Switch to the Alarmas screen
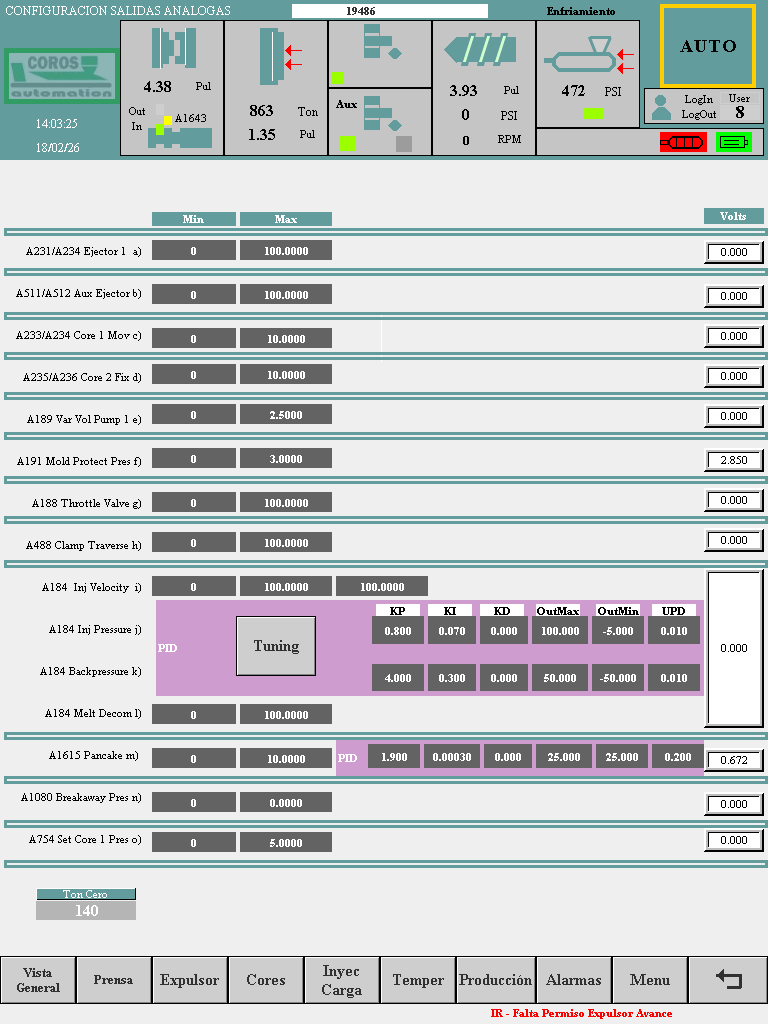 coord(574,980)
